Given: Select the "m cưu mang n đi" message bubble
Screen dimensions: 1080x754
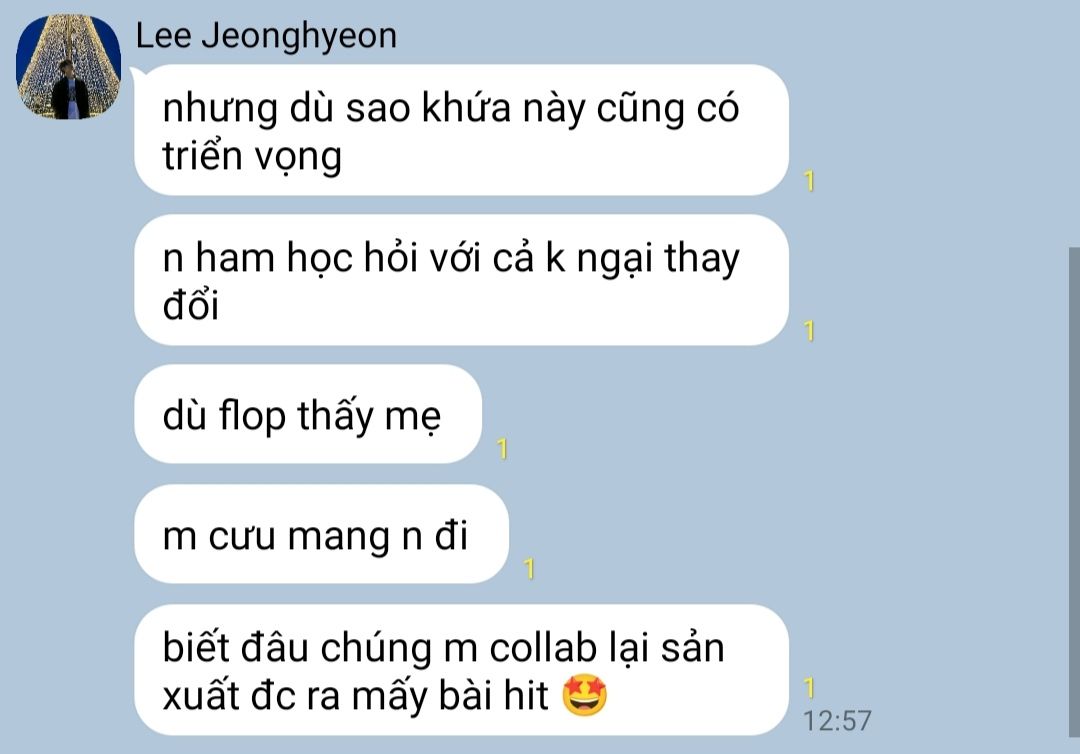Looking at the screenshot, I should tap(322, 534).
